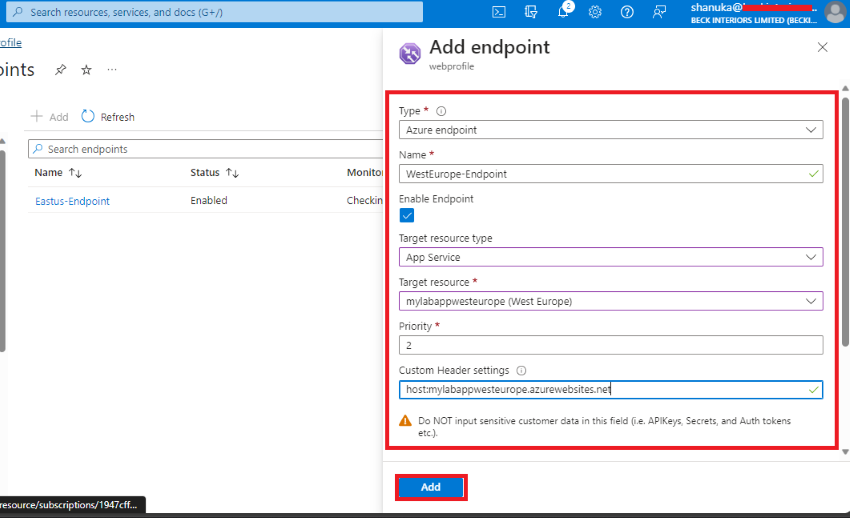Toggle the Enable Endpoint checkbox

(x=407, y=216)
